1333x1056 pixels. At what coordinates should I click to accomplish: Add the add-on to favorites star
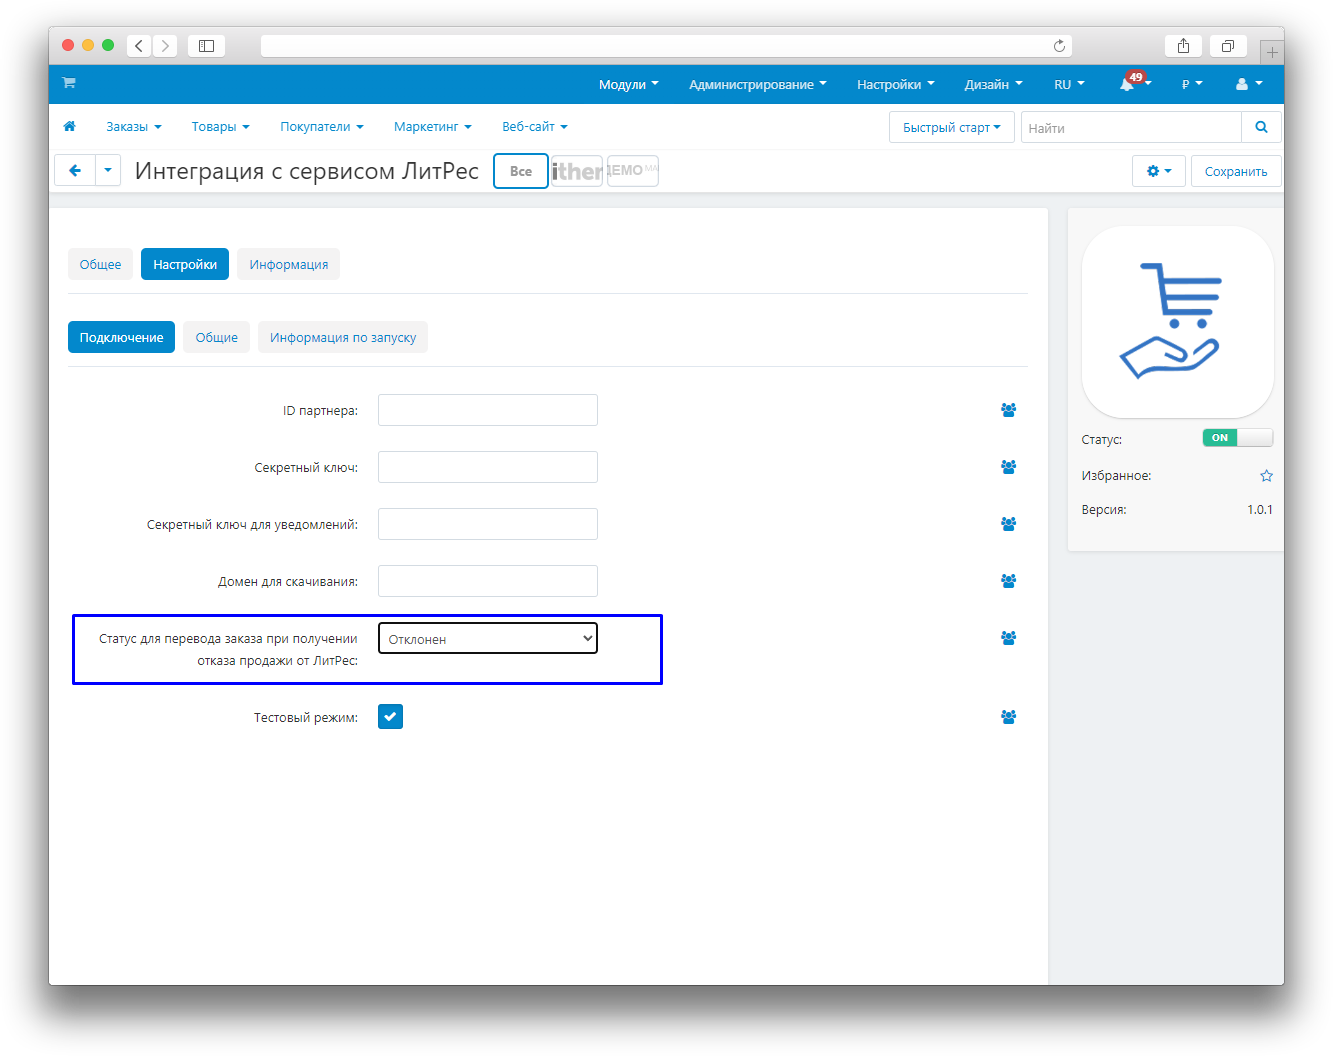click(x=1266, y=476)
